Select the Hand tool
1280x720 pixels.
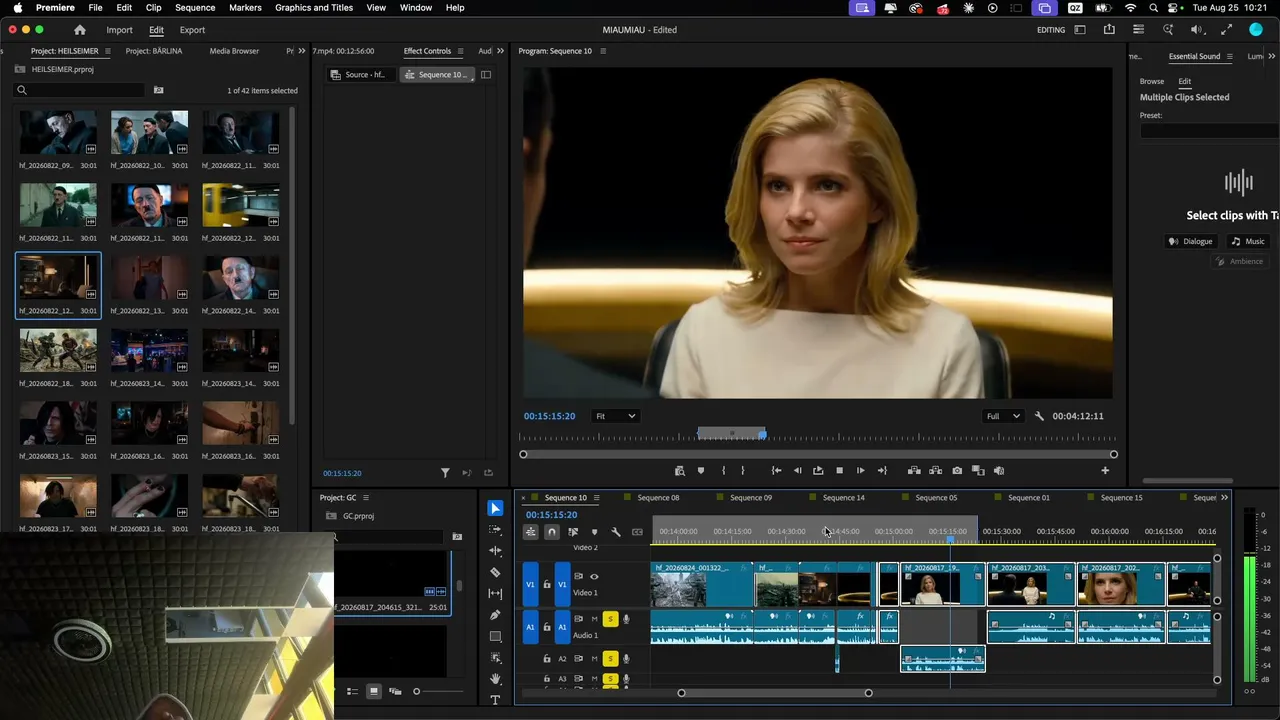(x=495, y=679)
